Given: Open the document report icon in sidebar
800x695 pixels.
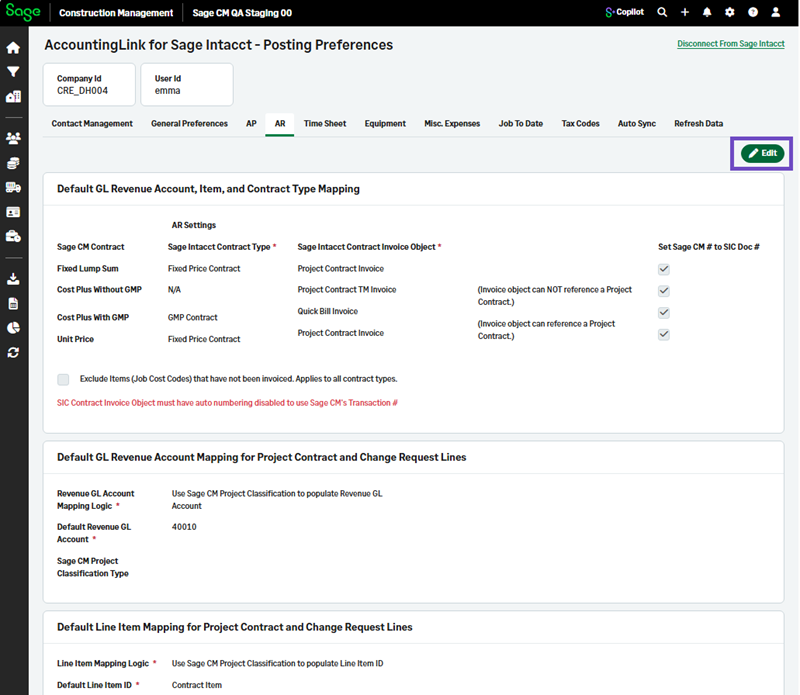Looking at the screenshot, I should pos(13,304).
